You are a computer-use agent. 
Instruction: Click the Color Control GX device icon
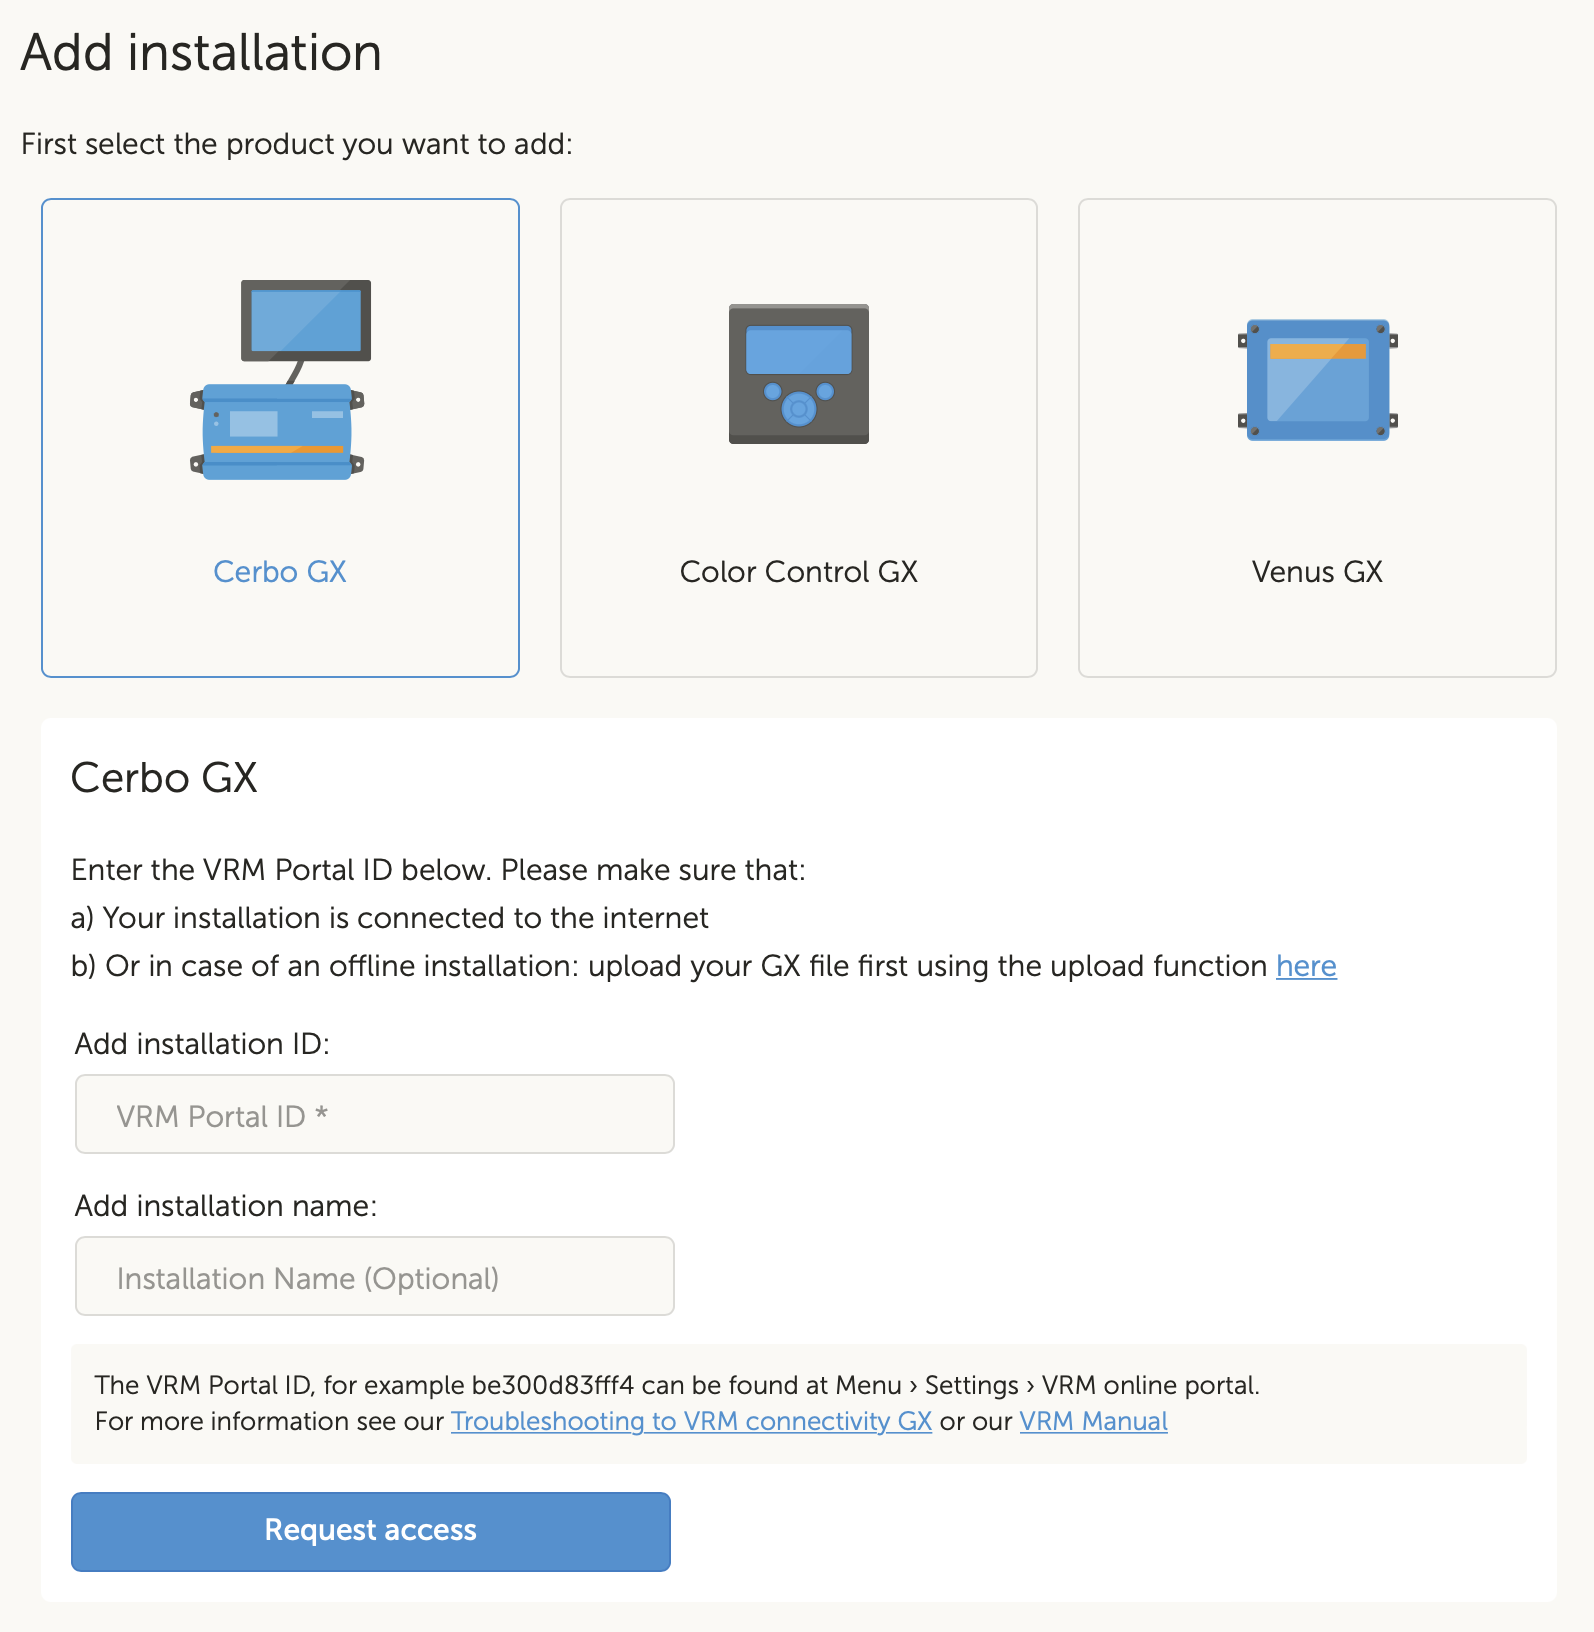[x=798, y=374]
